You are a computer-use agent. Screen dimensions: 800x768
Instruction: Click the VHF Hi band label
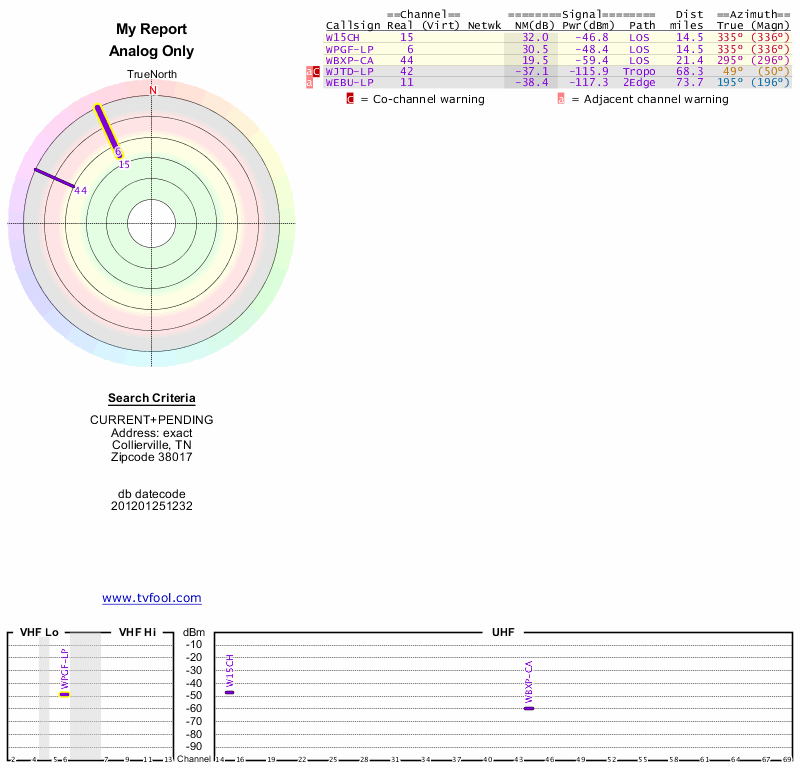point(137,632)
